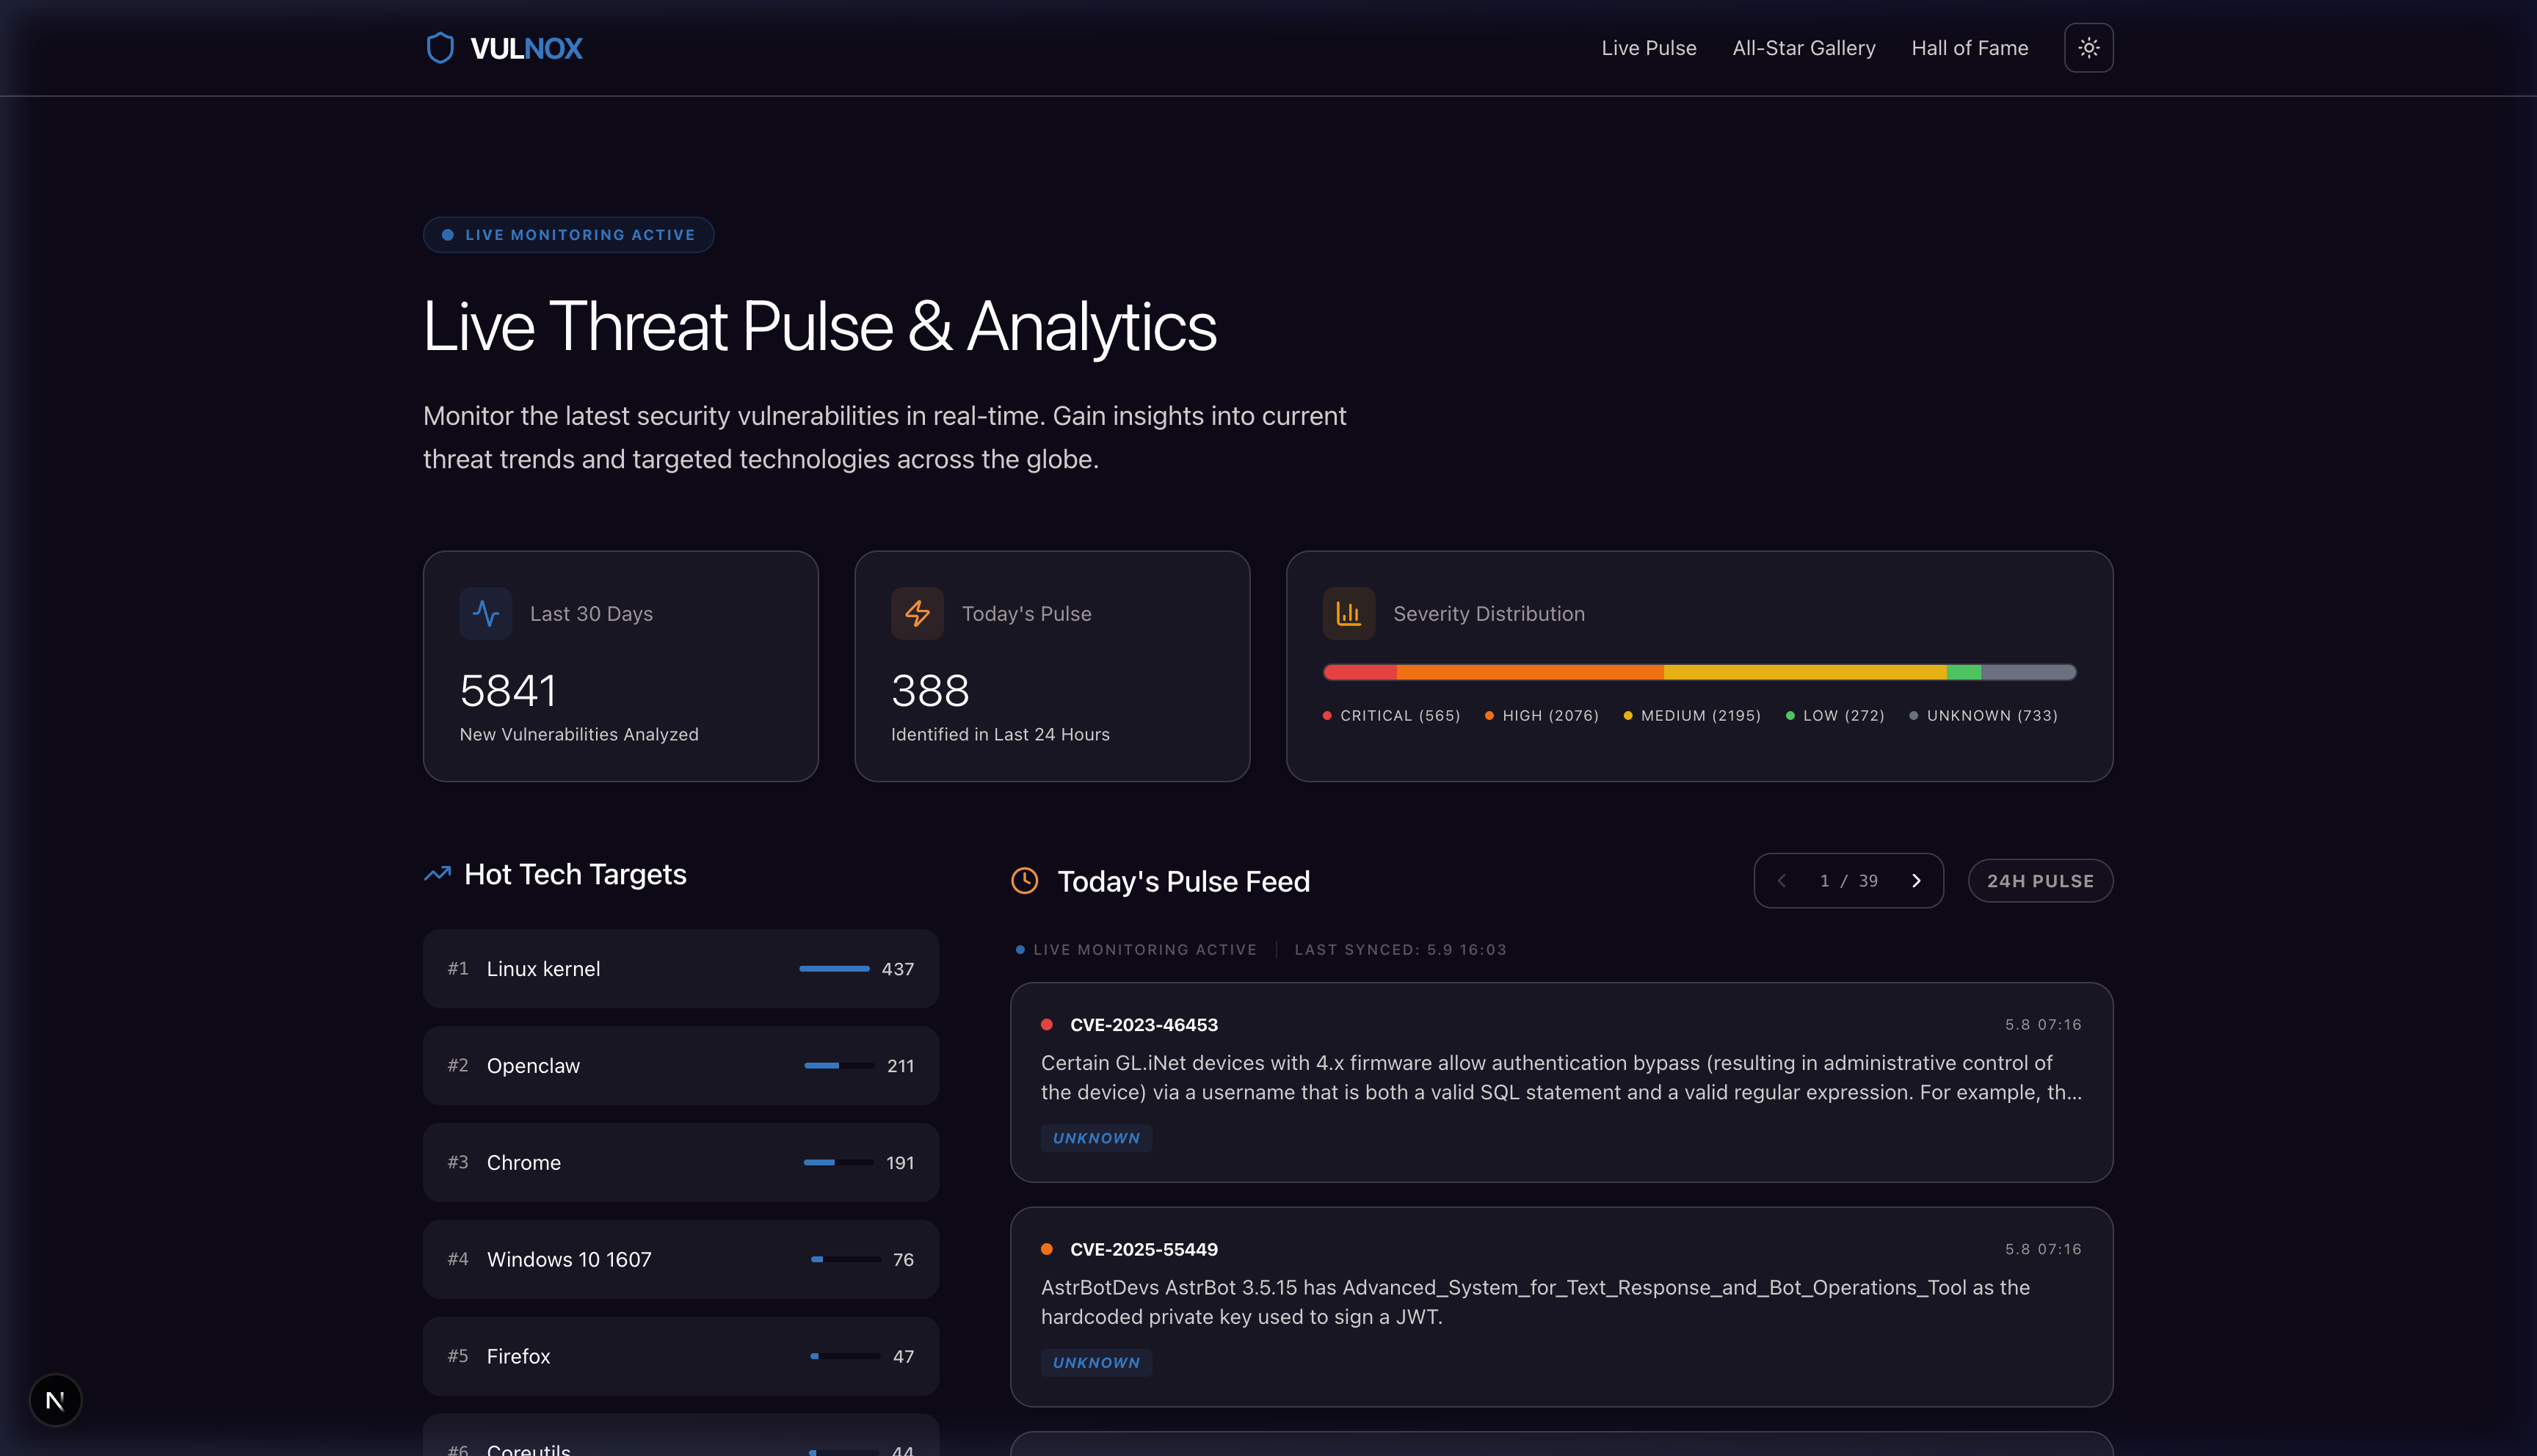Click the green Low segment of severity bar
Image resolution: width=2537 pixels, height=1456 pixels.
coord(1964,672)
